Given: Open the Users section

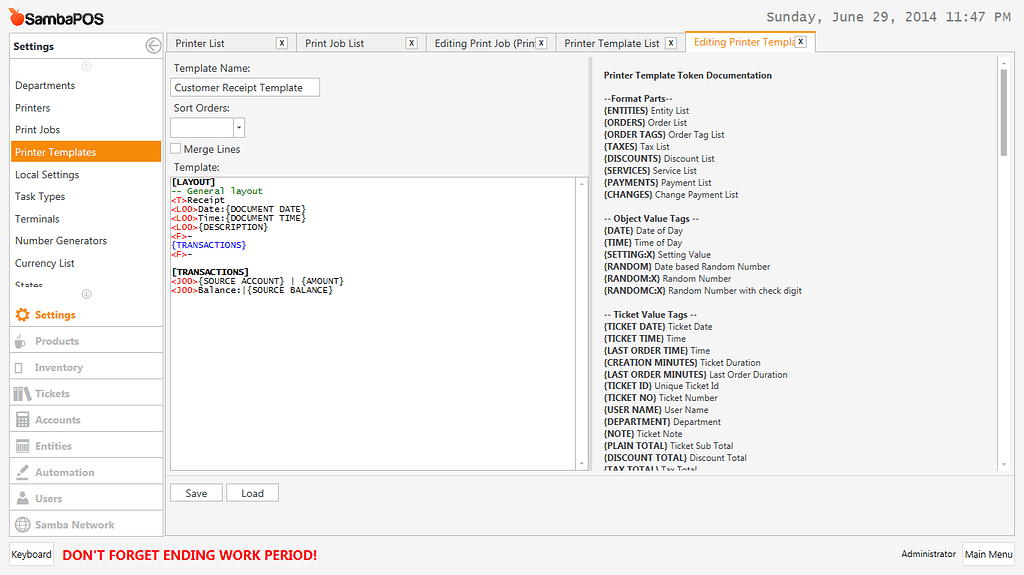Looking at the screenshot, I should tap(86, 498).
